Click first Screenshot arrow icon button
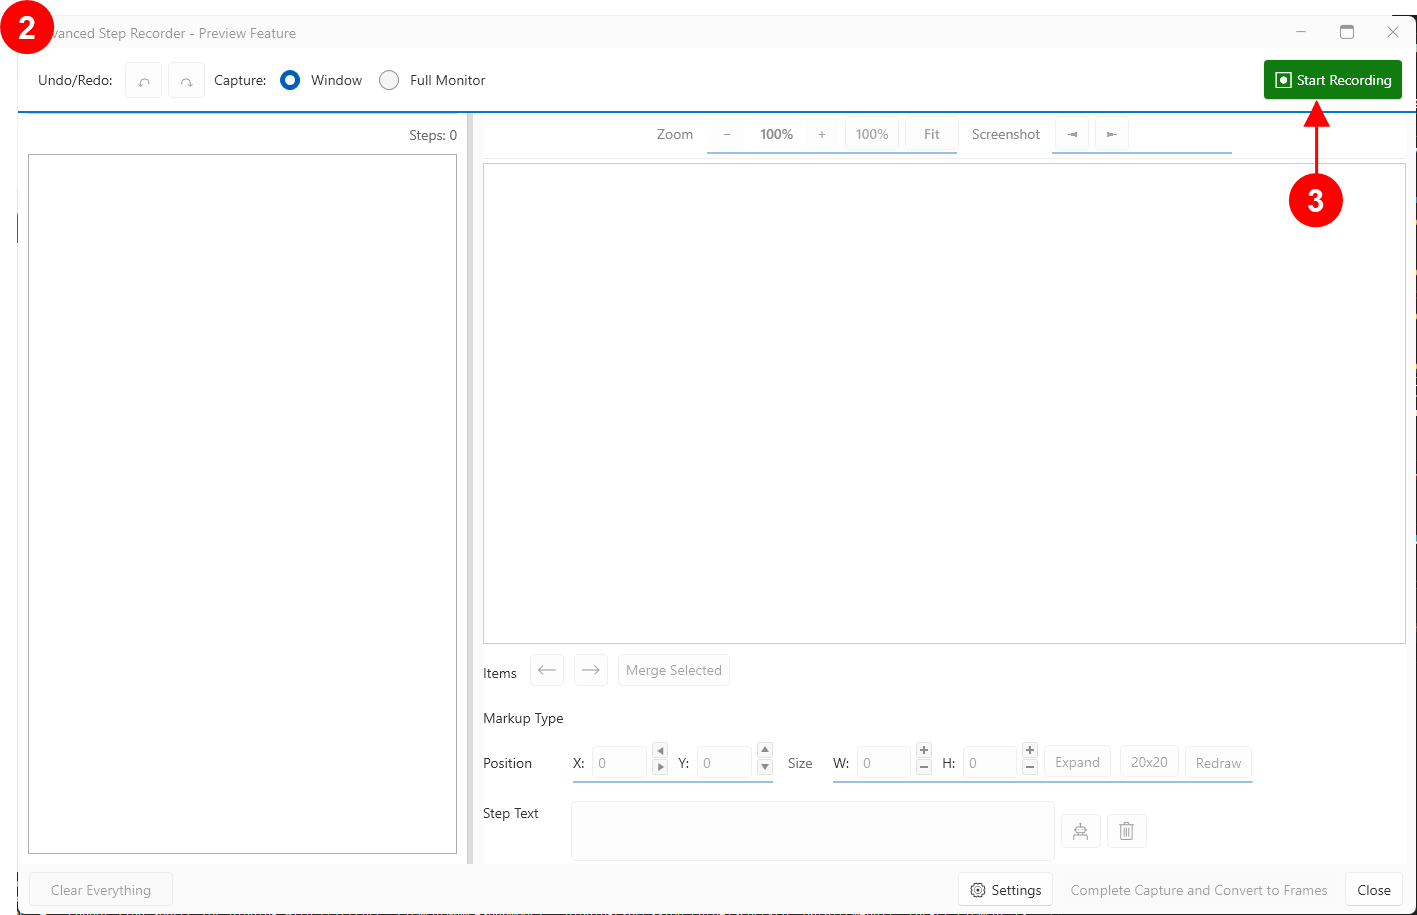 pyautogui.click(x=1072, y=134)
